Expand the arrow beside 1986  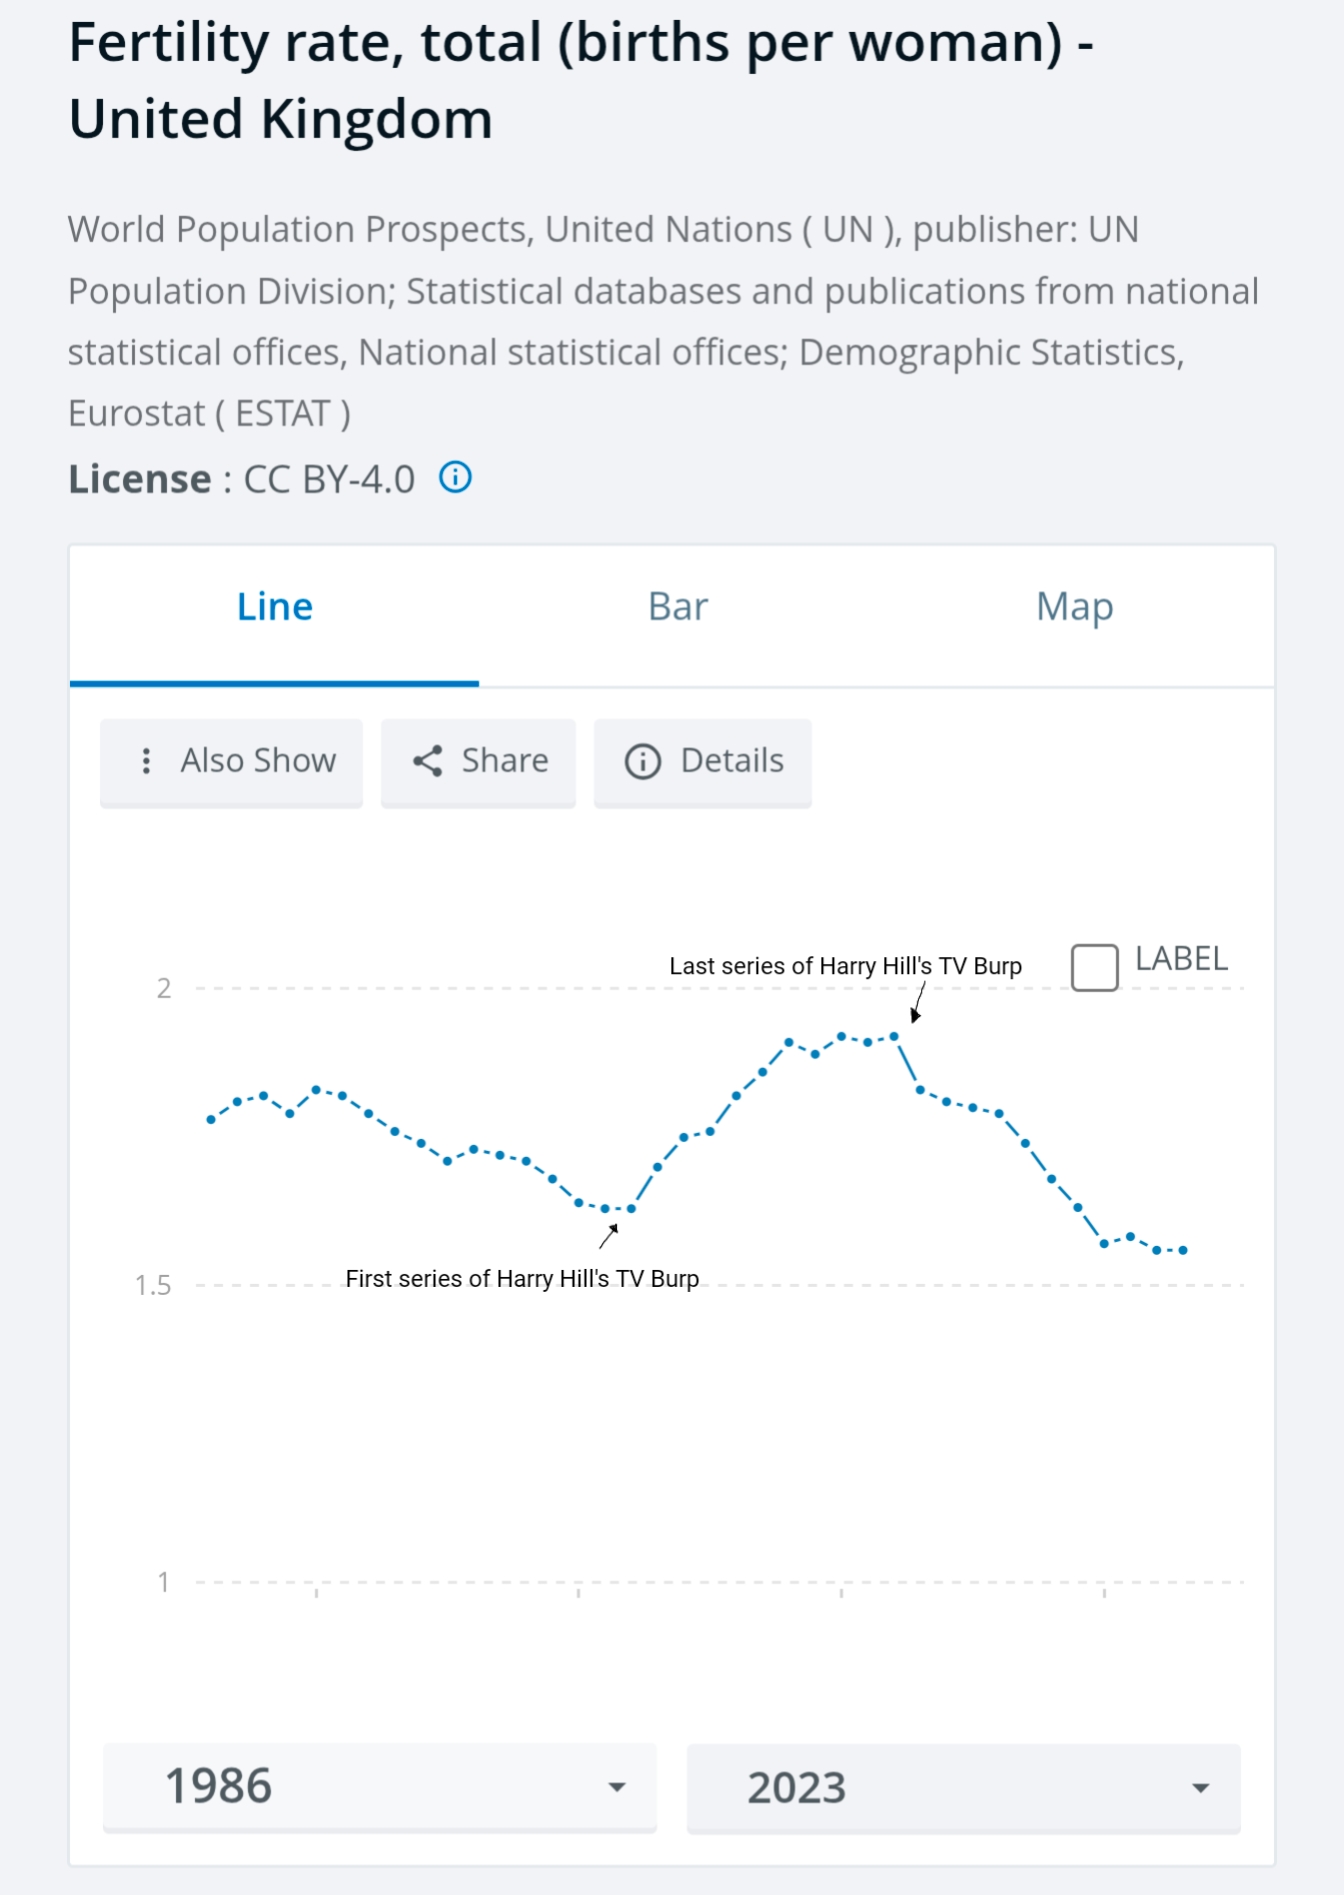[617, 1787]
